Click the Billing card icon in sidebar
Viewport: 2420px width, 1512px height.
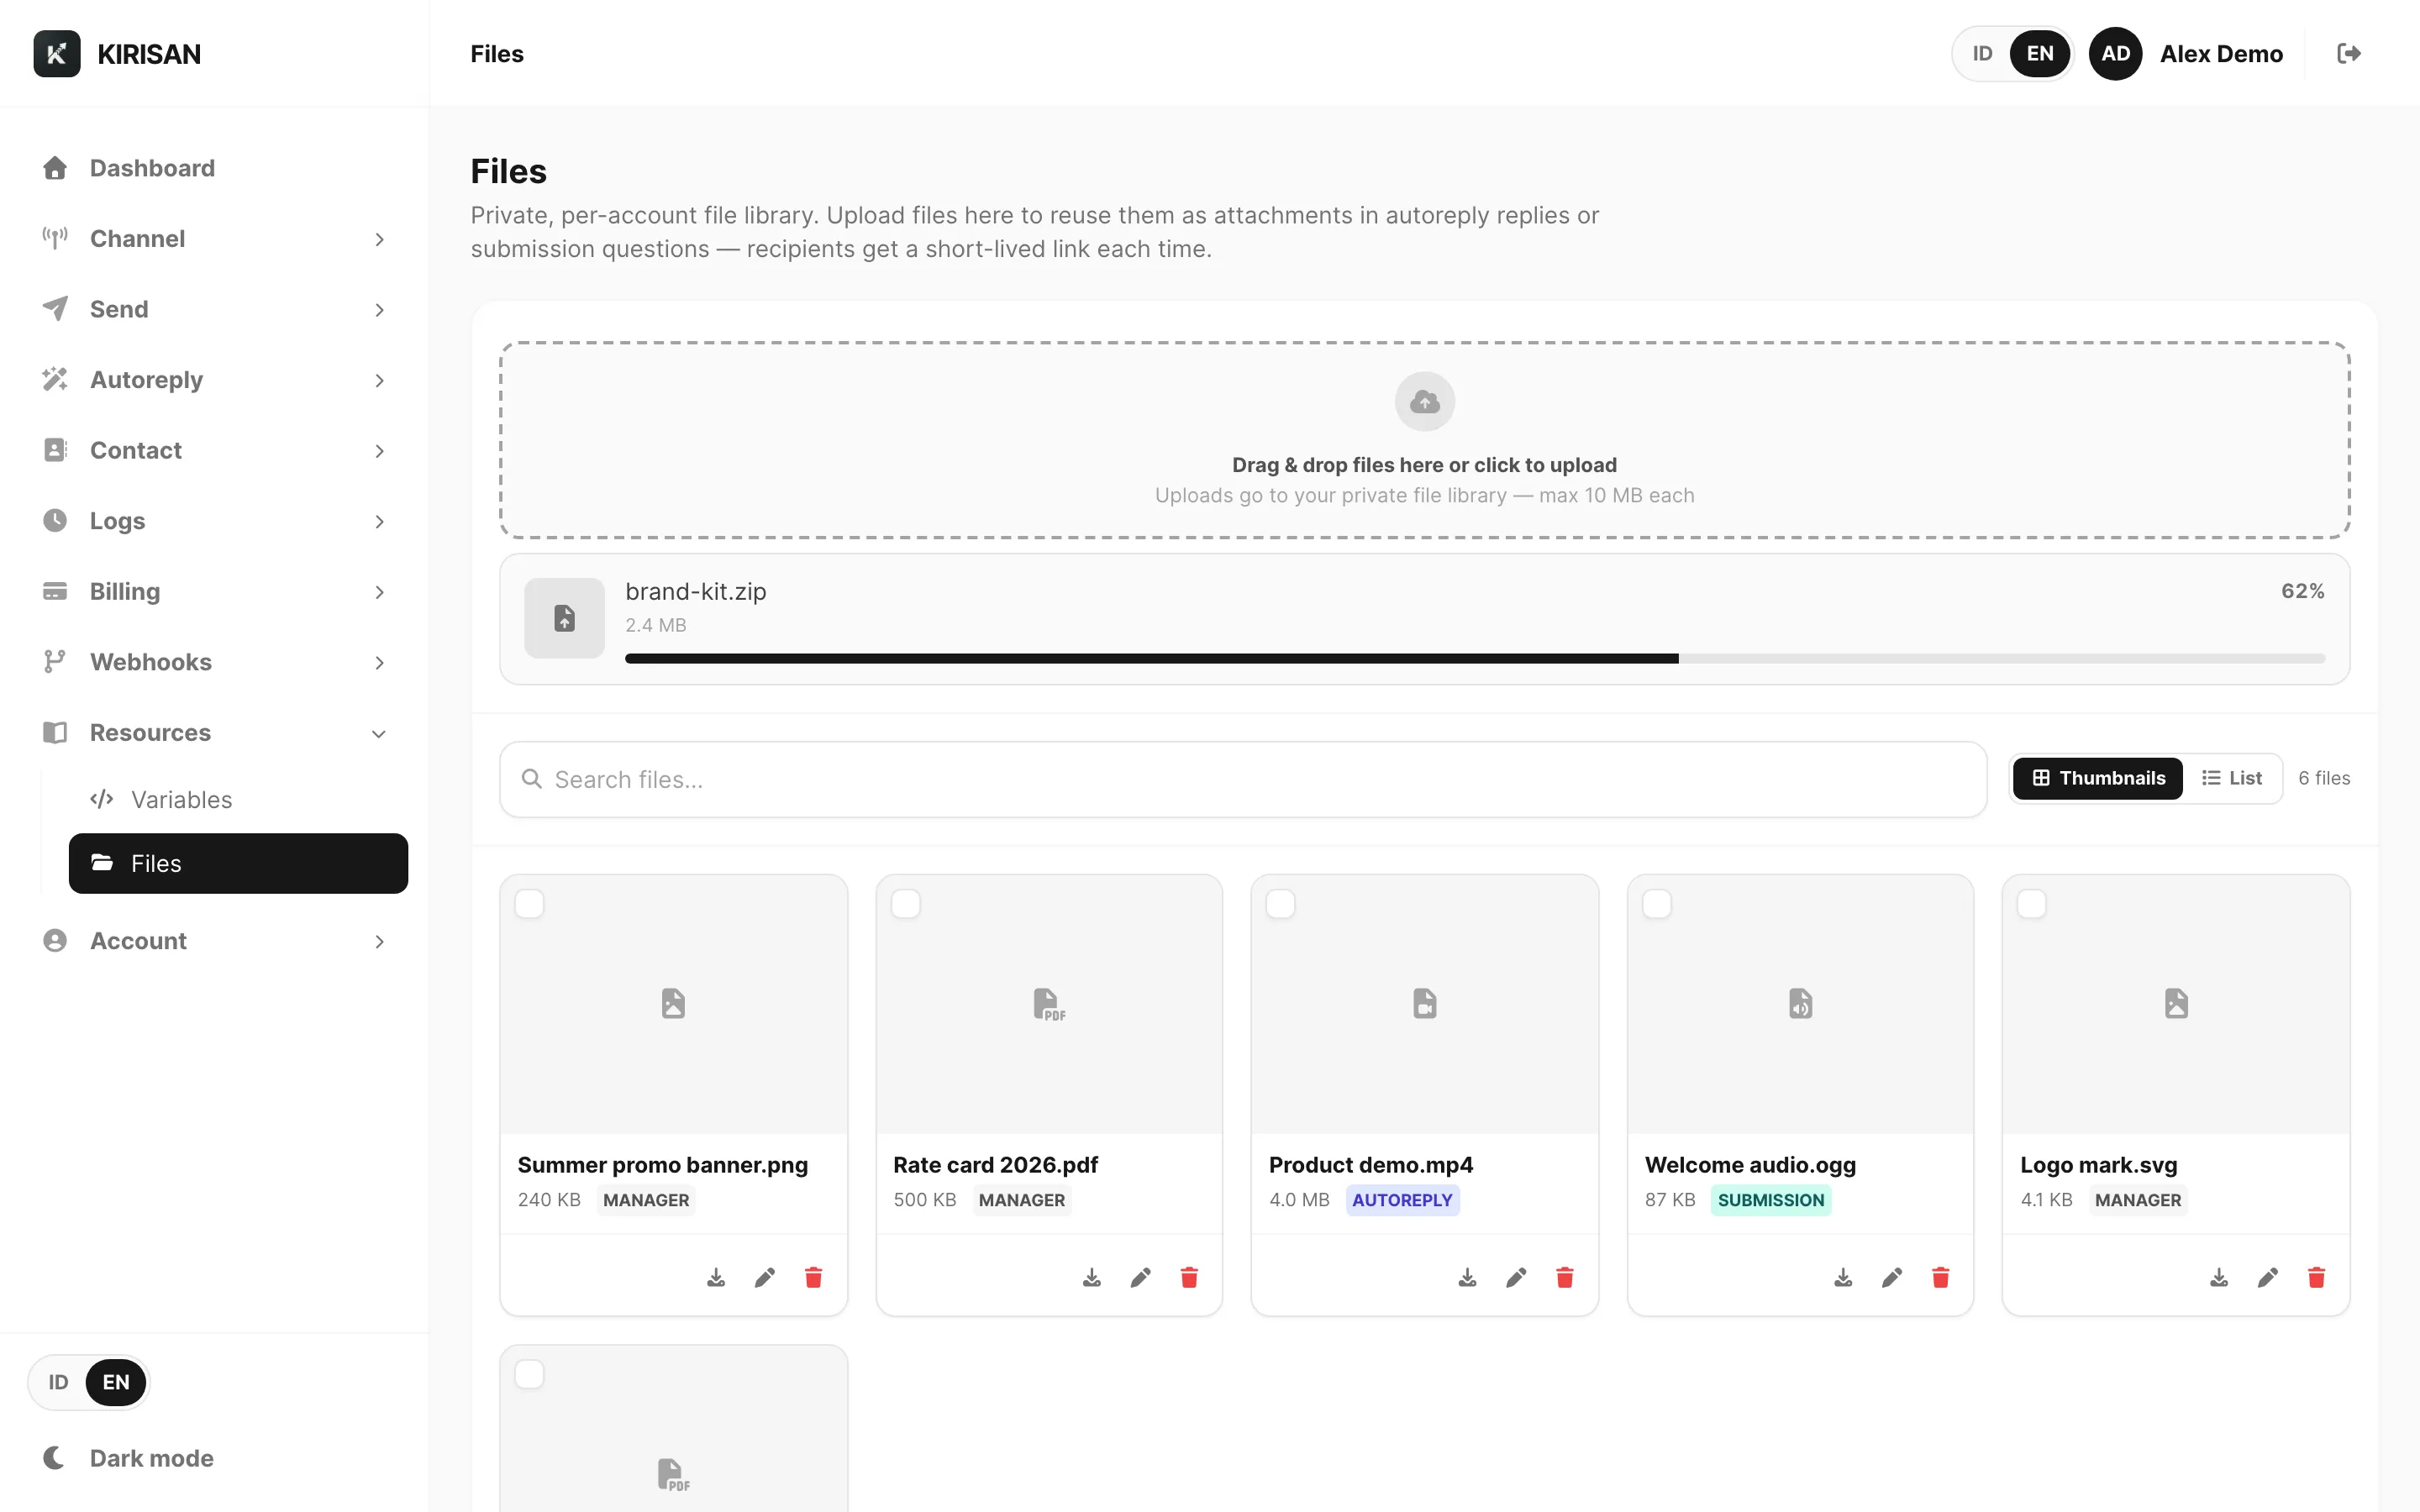click(55, 591)
